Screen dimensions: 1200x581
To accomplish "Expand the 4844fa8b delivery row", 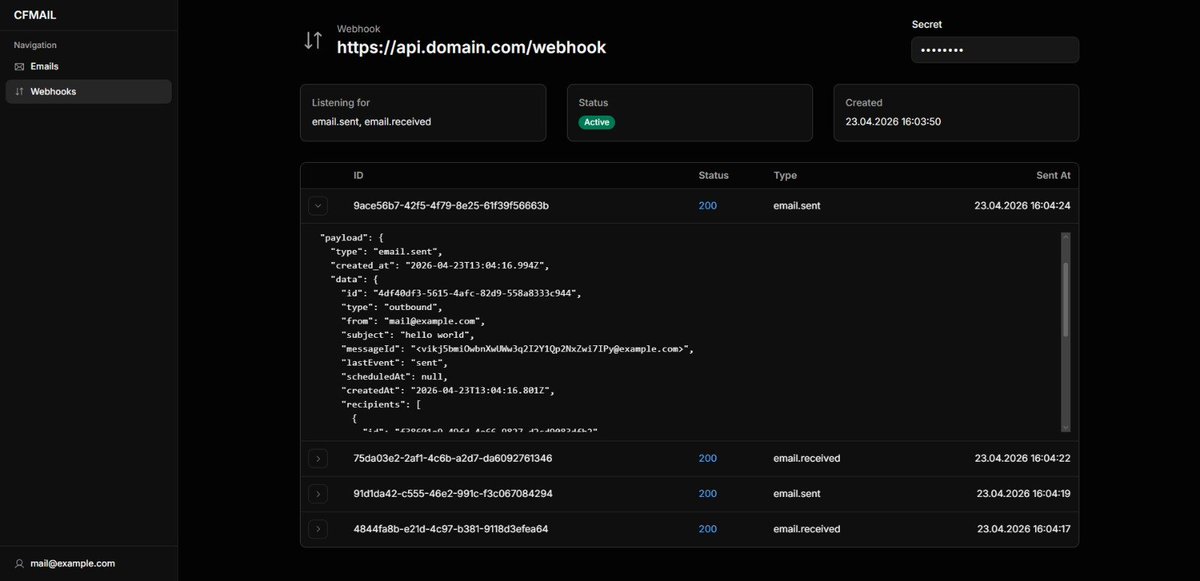I will point(317,528).
